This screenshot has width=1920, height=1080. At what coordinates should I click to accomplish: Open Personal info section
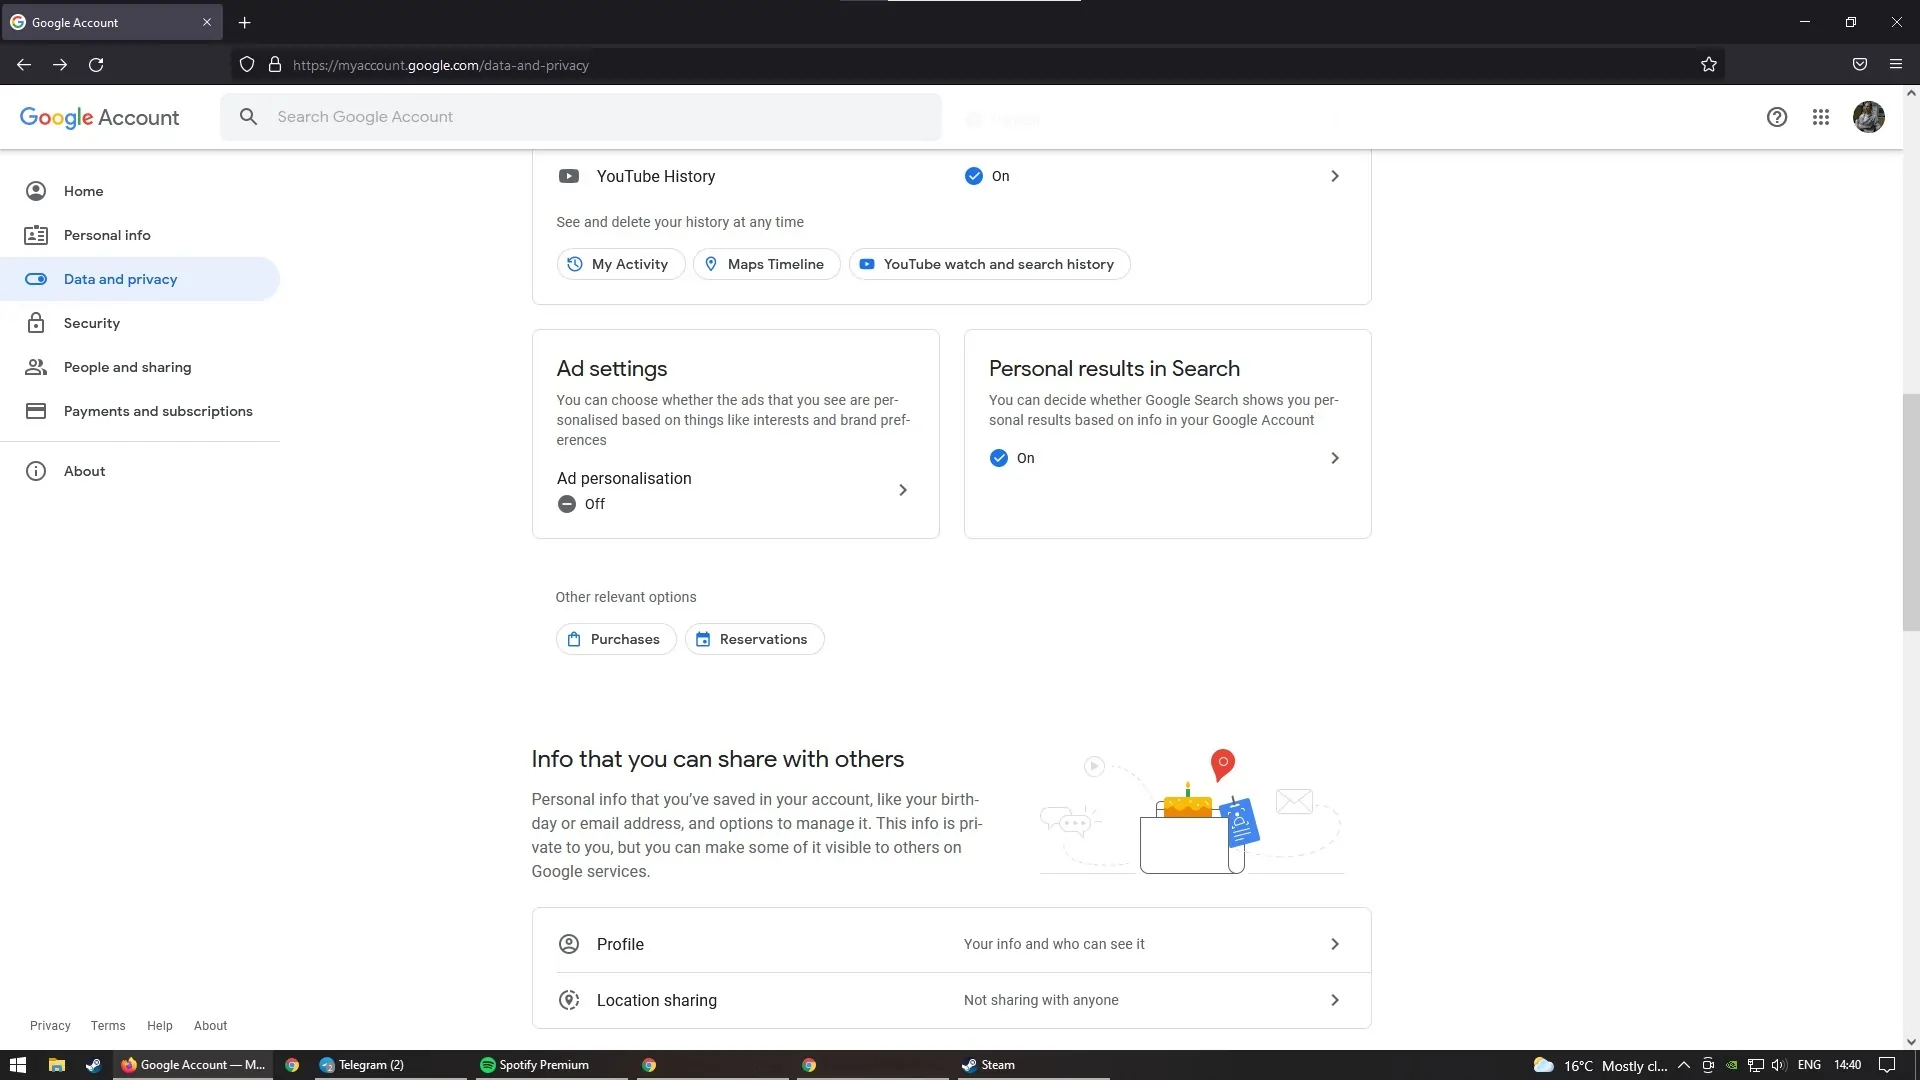coord(140,235)
